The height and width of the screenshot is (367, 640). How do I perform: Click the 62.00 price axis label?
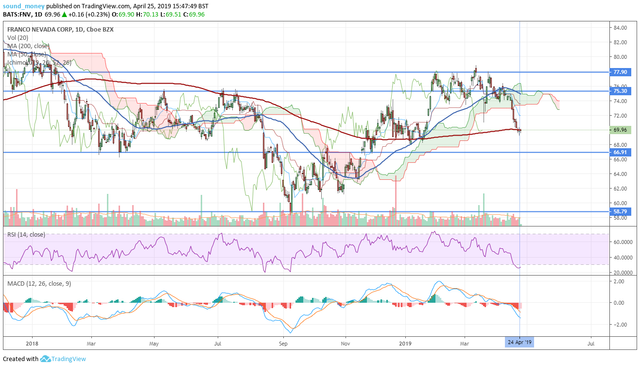tap(620, 189)
